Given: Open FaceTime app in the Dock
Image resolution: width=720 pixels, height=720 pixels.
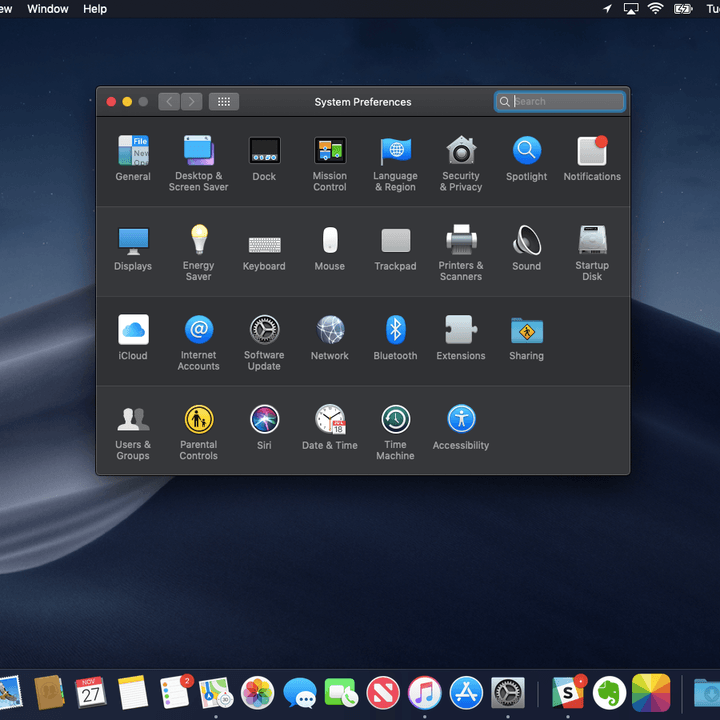Looking at the screenshot, I should pyautogui.click(x=341, y=692).
